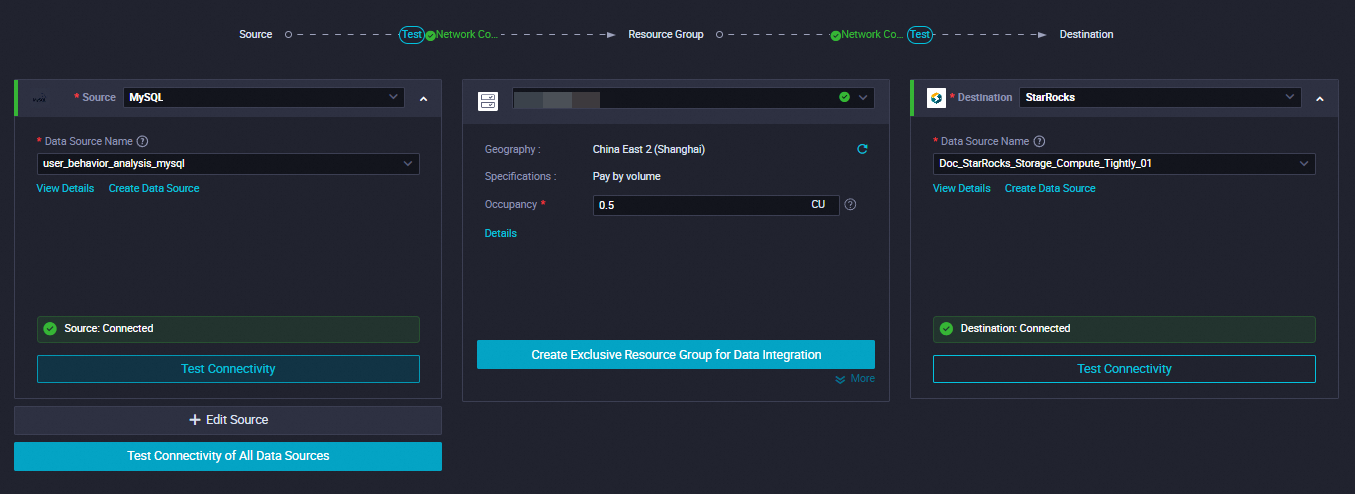Viewport: 1355px width, 494px height.
Task: Open the user_behavior_analysis_mysql data source dropdown
Action: click(x=228, y=163)
